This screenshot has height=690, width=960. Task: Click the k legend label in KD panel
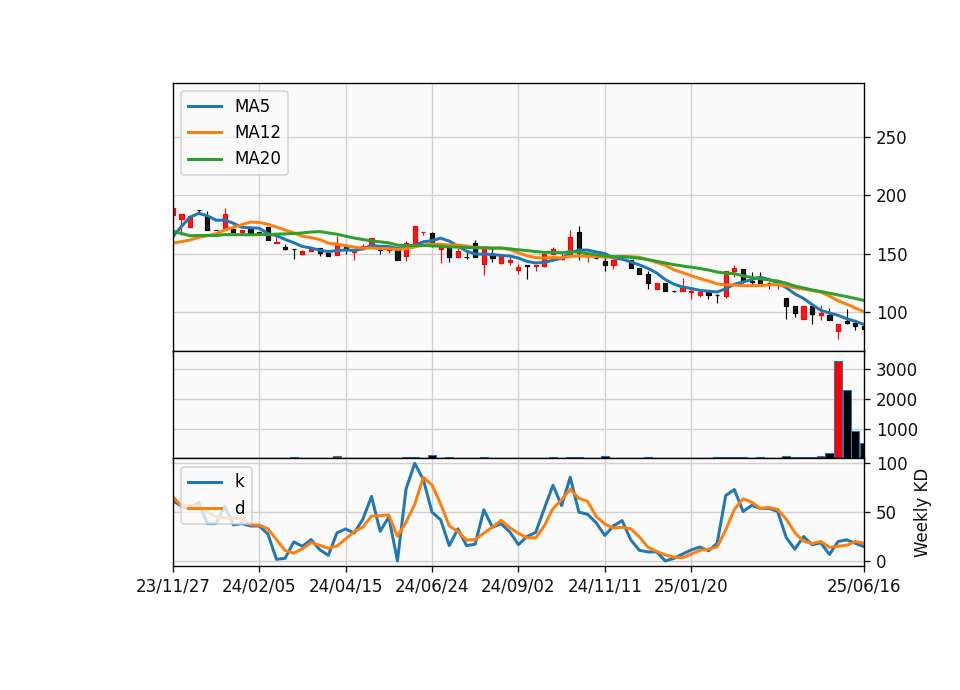[x=239, y=481]
